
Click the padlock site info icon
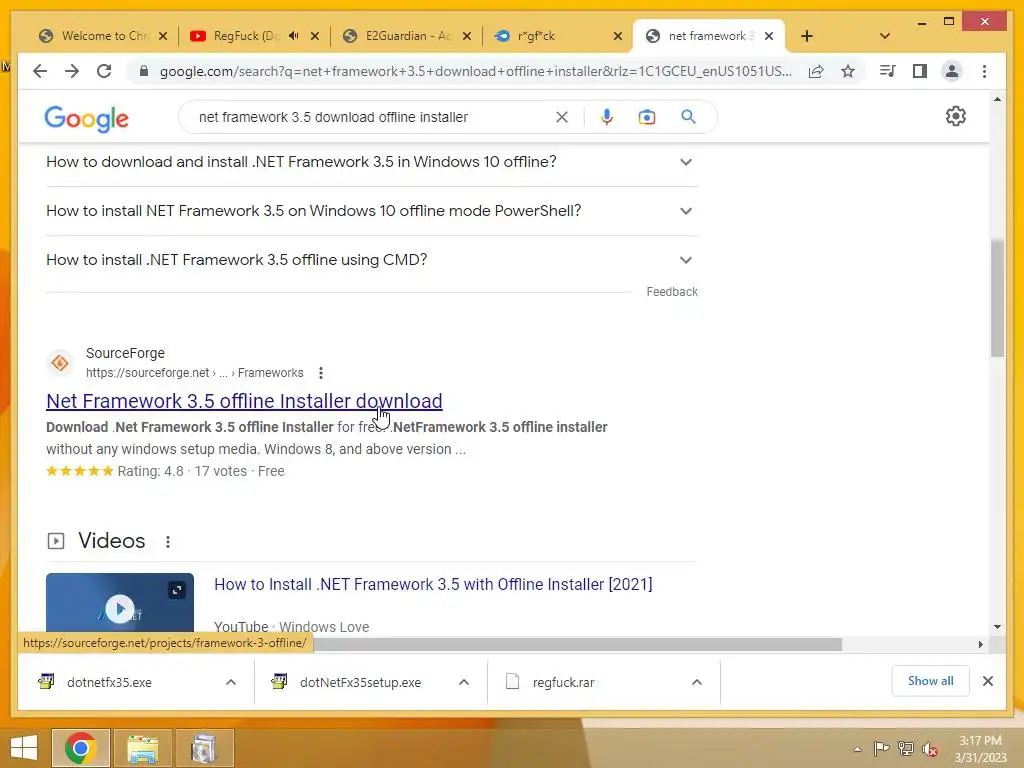(x=144, y=71)
